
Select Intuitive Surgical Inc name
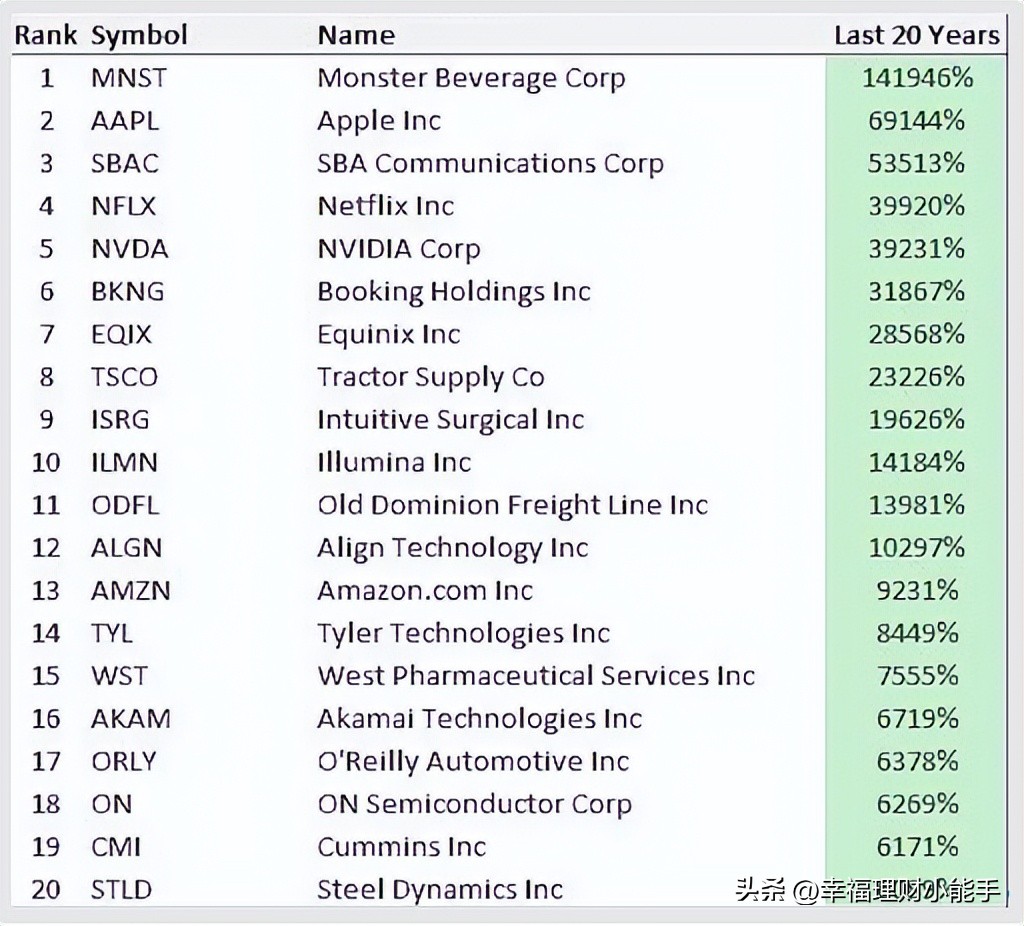click(450, 420)
